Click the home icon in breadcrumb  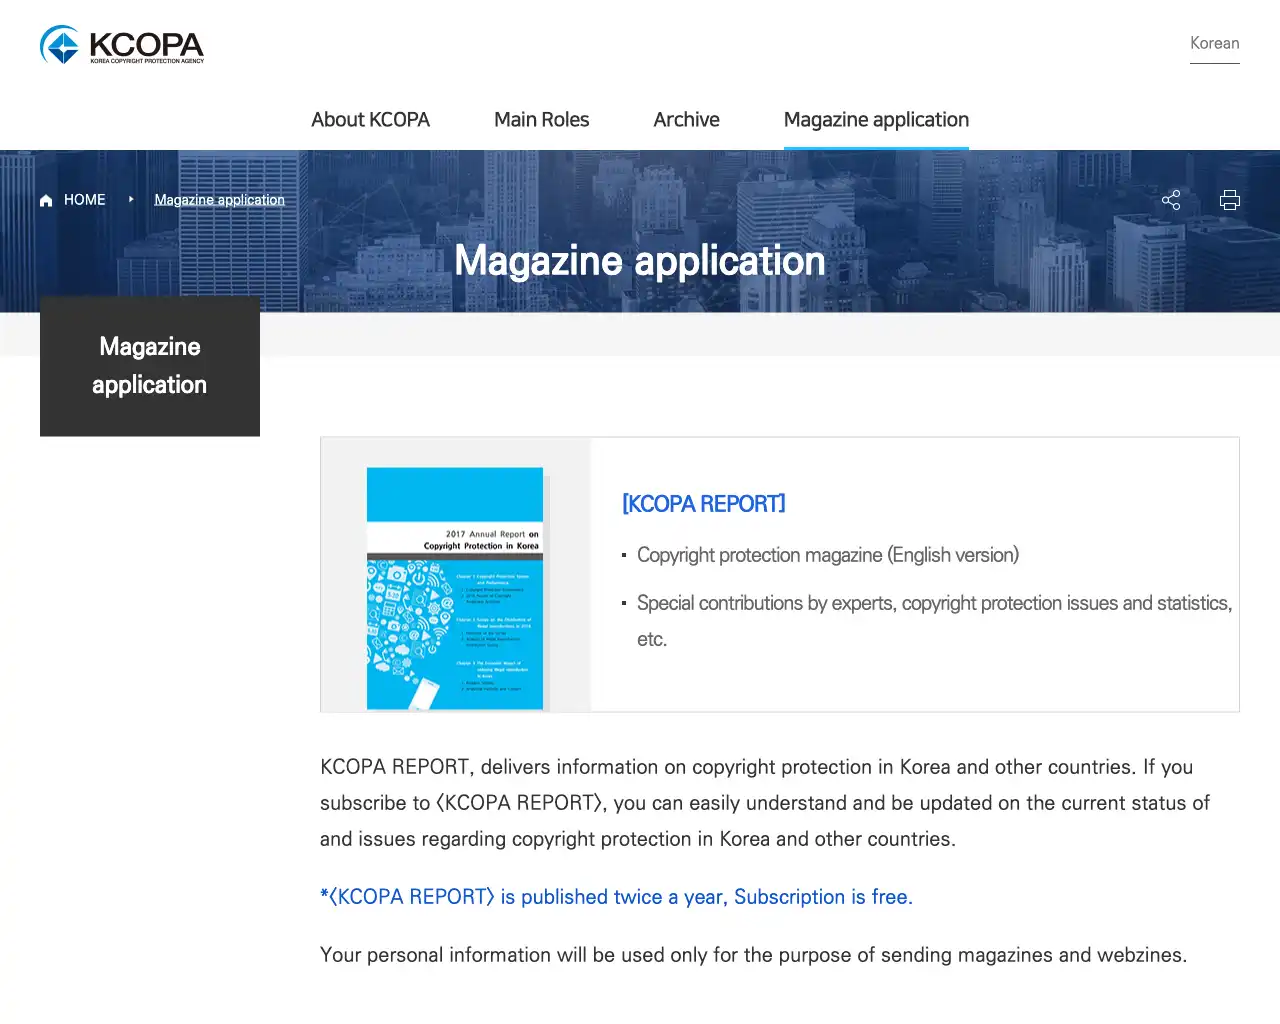tap(46, 200)
